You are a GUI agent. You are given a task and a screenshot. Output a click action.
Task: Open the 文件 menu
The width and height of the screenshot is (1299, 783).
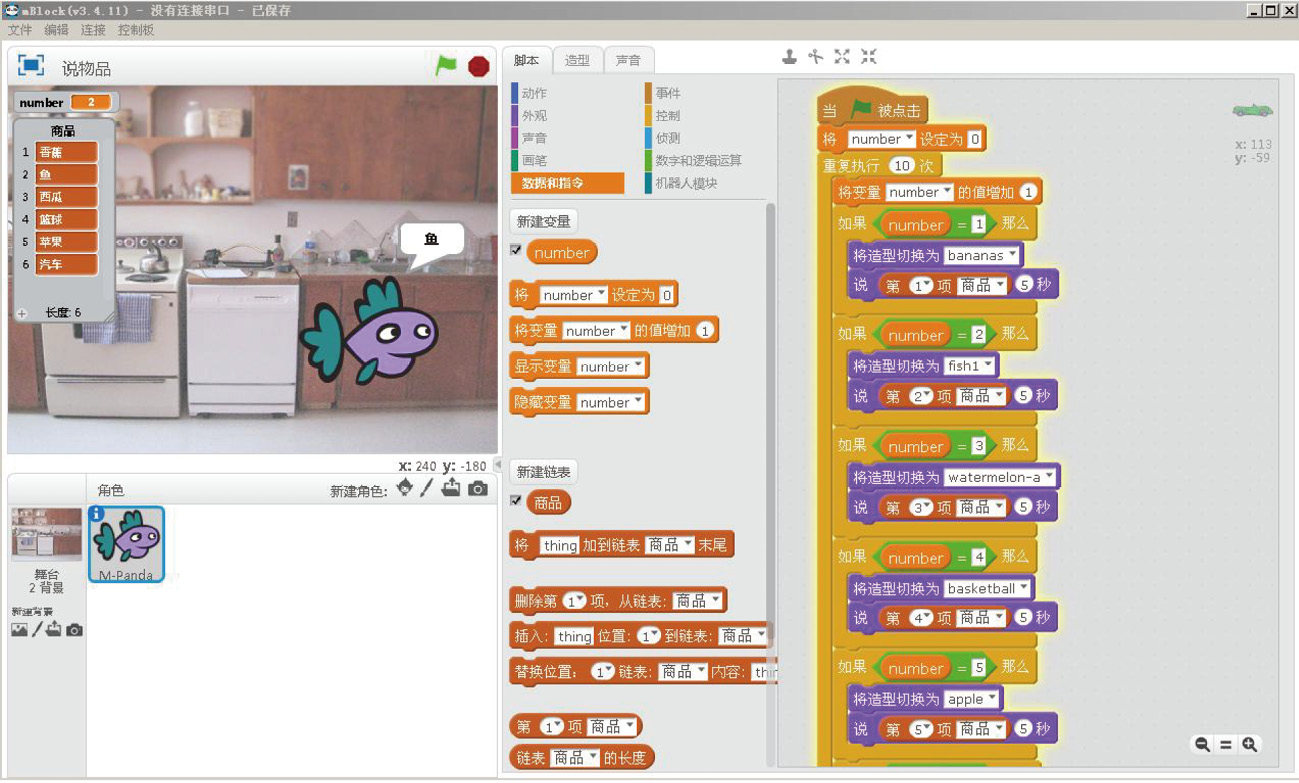(20, 30)
